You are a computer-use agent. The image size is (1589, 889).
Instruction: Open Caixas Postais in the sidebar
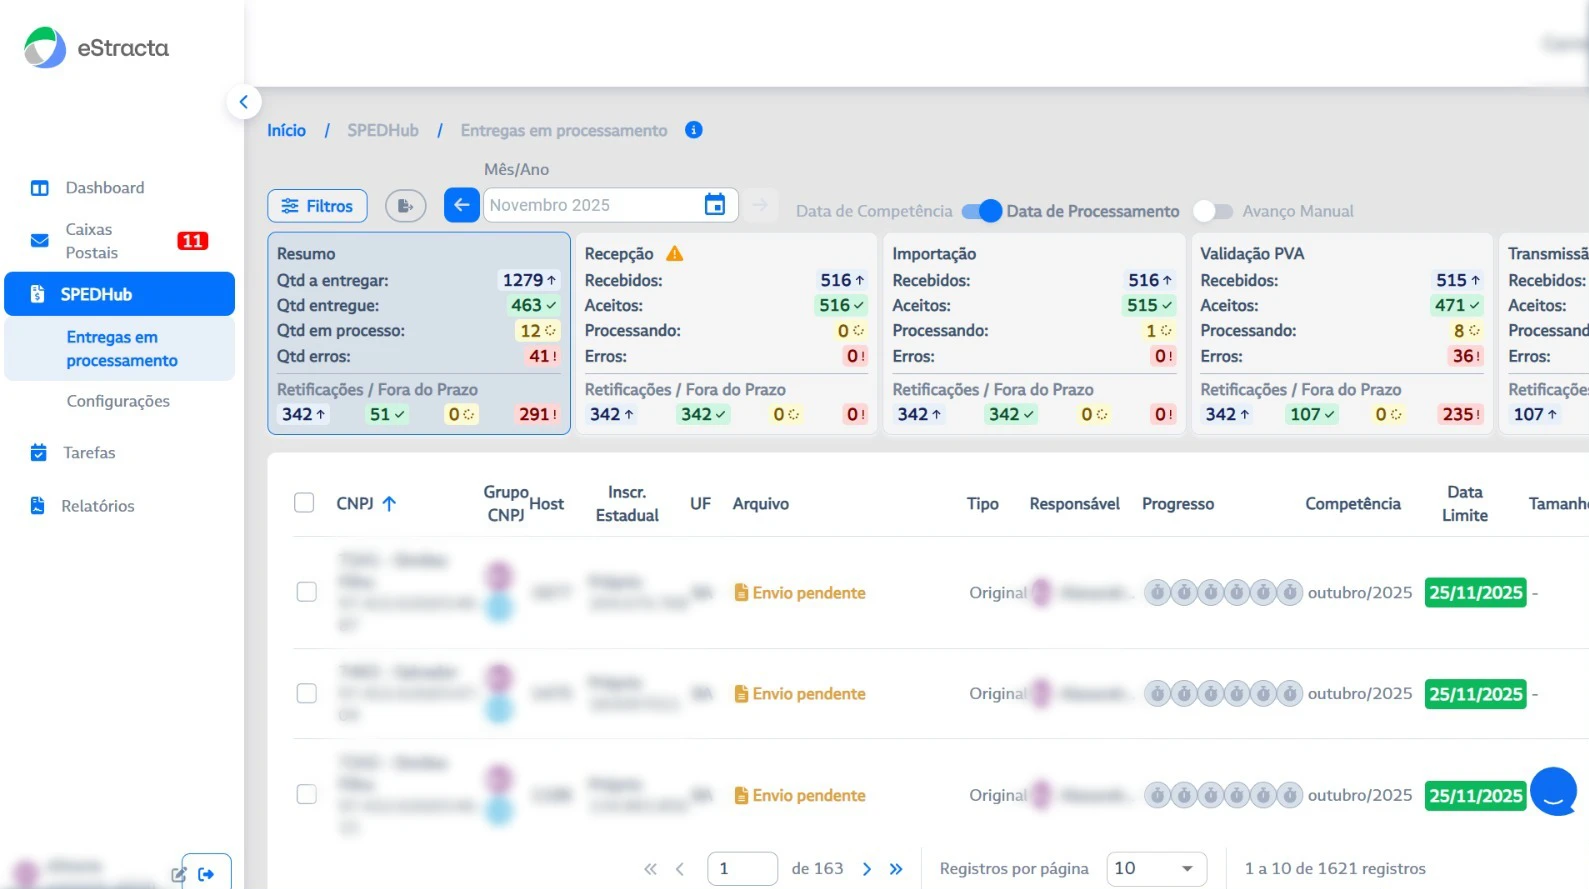[x=91, y=241]
